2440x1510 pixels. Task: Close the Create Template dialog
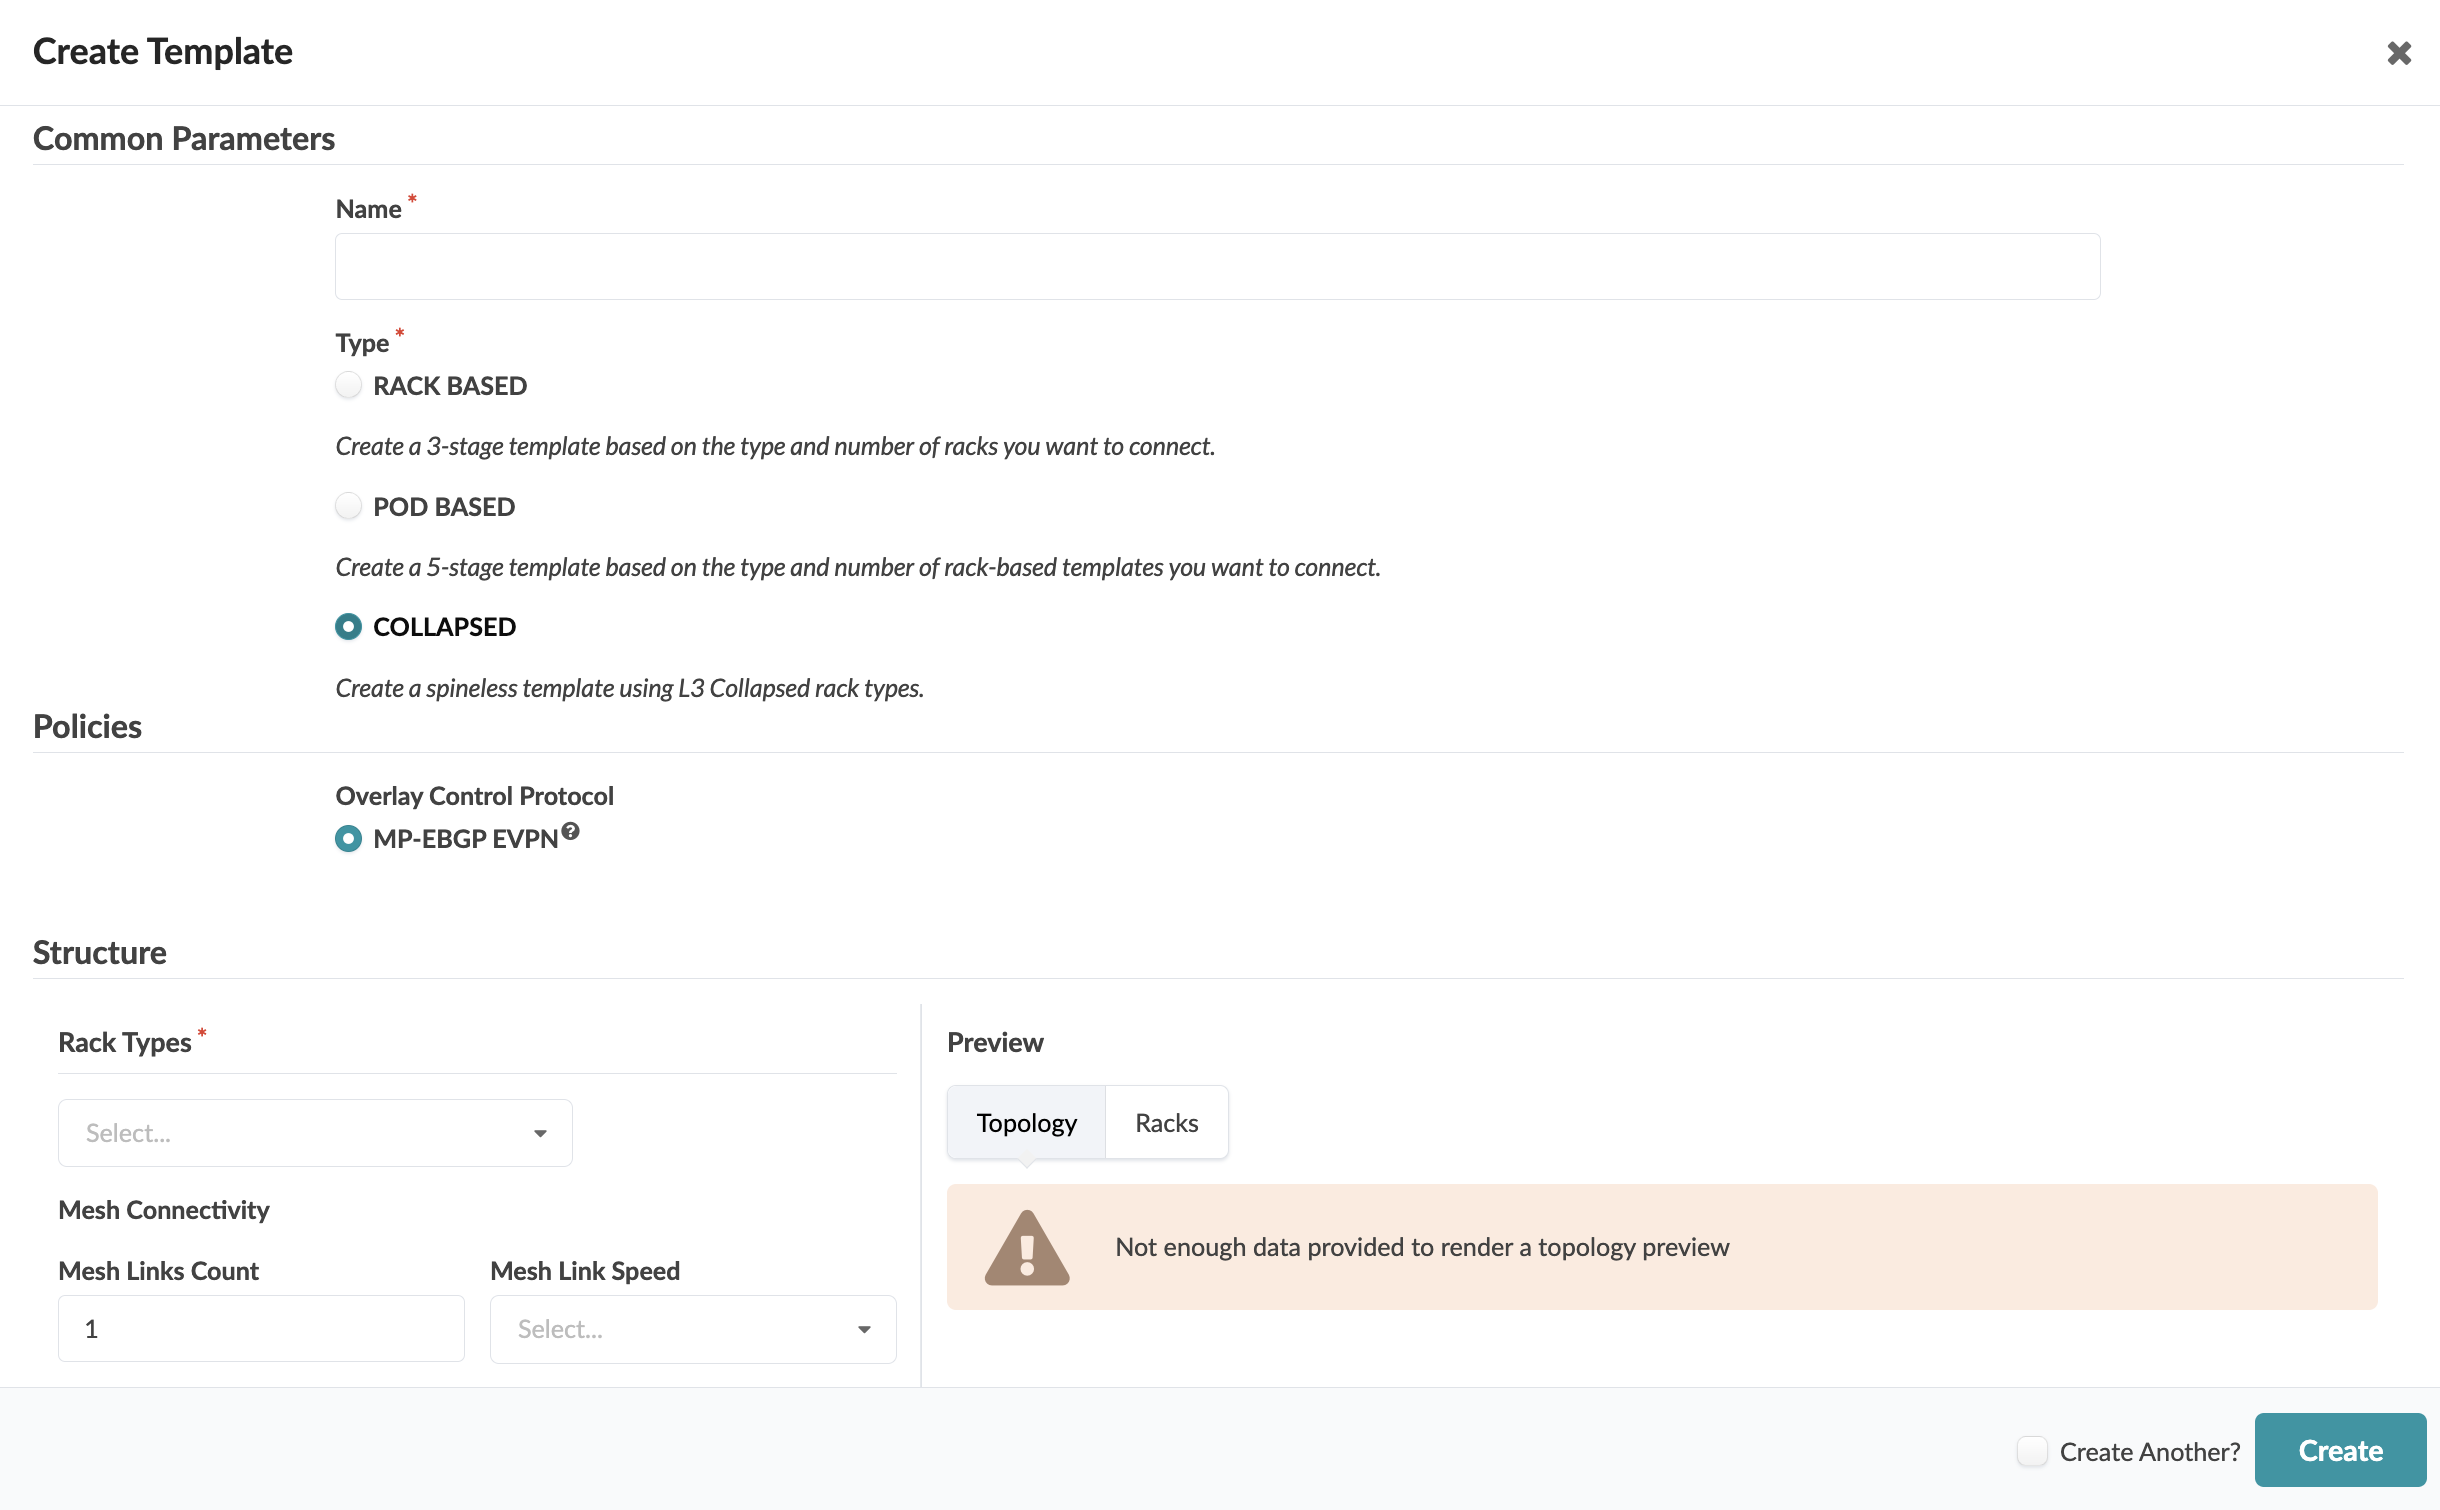tap(2398, 53)
